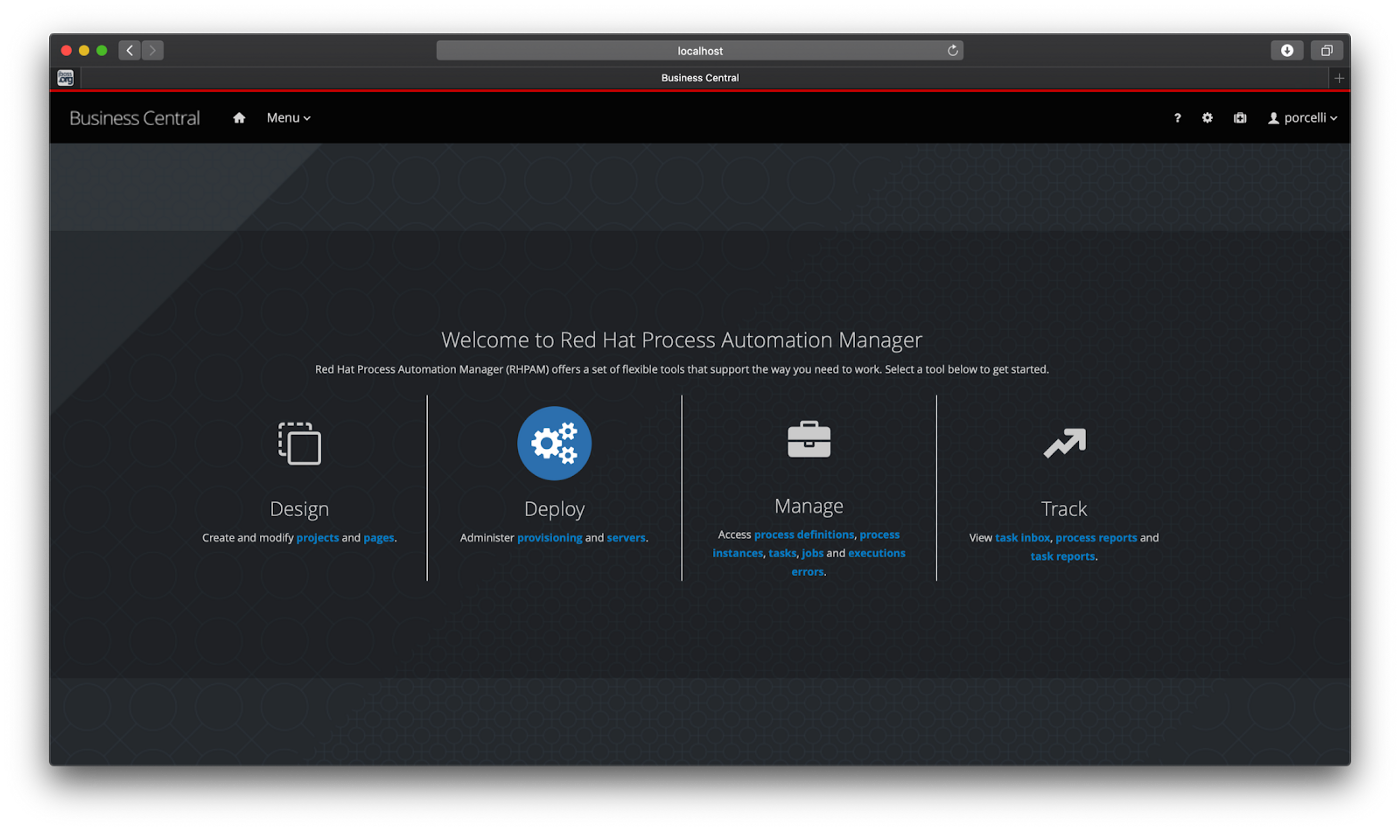Expand the Menu dropdown
1400x831 pixels.
point(288,118)
